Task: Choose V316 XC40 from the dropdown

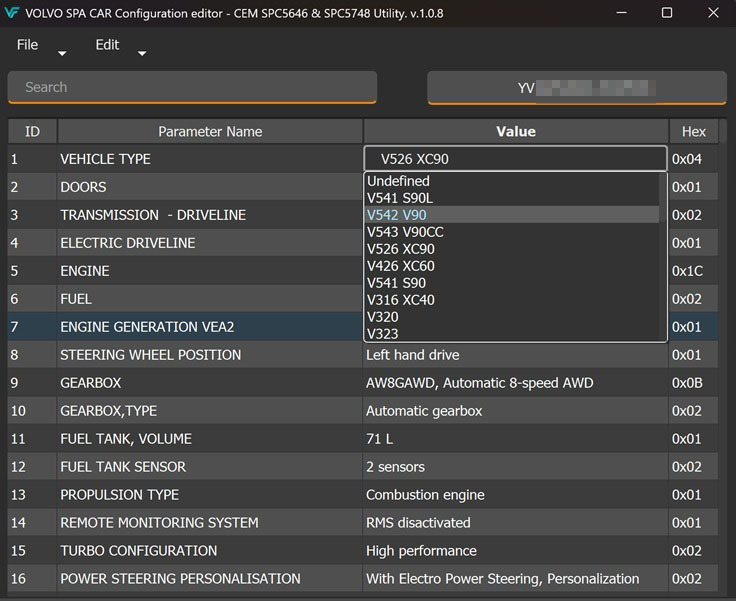Action: pos(512,300)
